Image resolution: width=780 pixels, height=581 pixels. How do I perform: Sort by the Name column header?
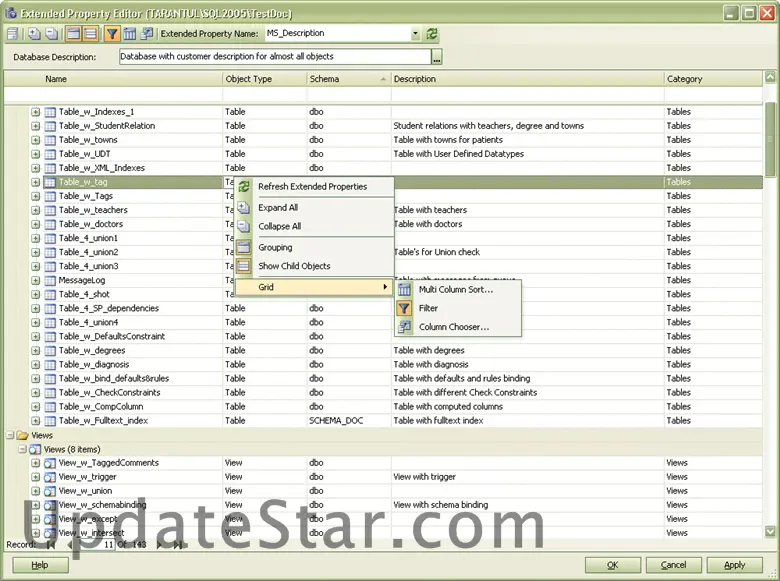point(113,79)
